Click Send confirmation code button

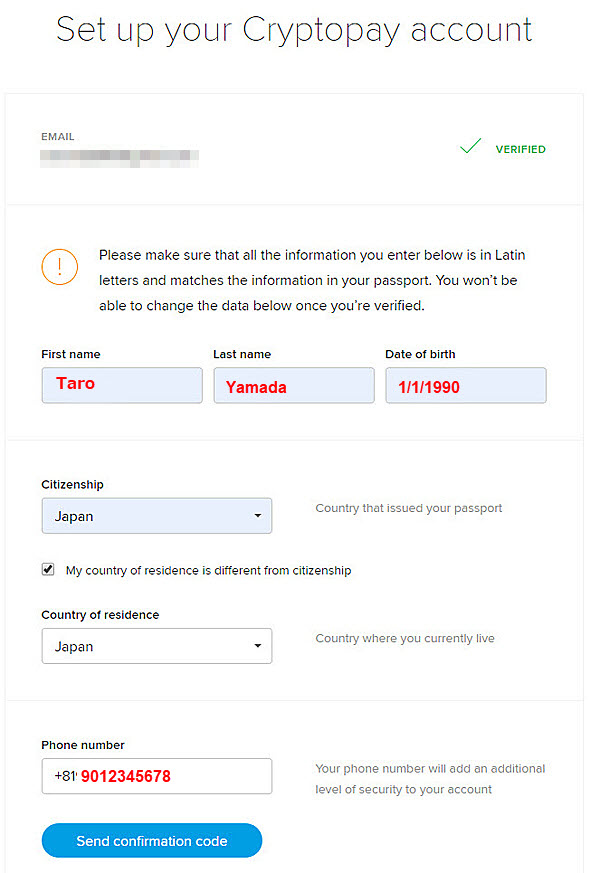click(152, 841)
